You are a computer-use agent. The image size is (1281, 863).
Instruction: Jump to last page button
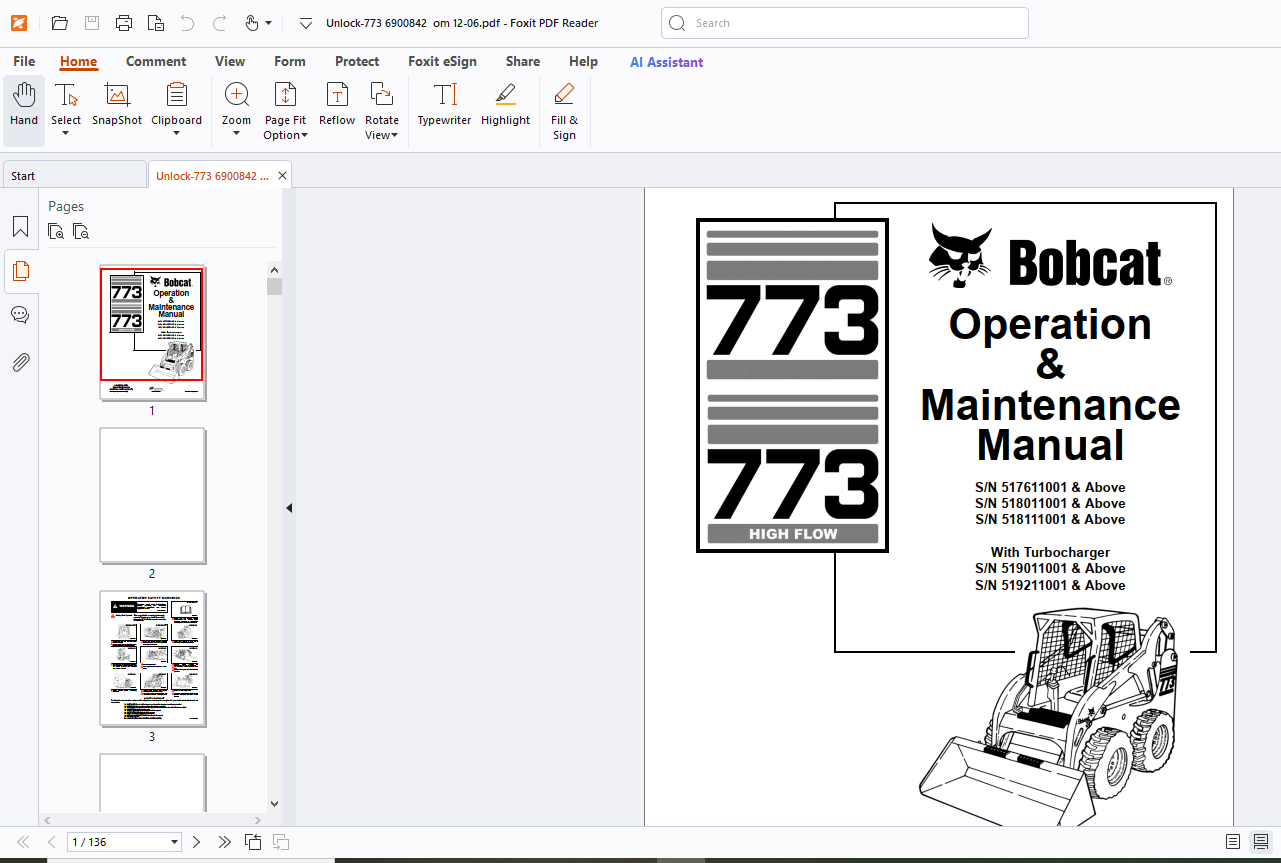(x=225, y=842)
